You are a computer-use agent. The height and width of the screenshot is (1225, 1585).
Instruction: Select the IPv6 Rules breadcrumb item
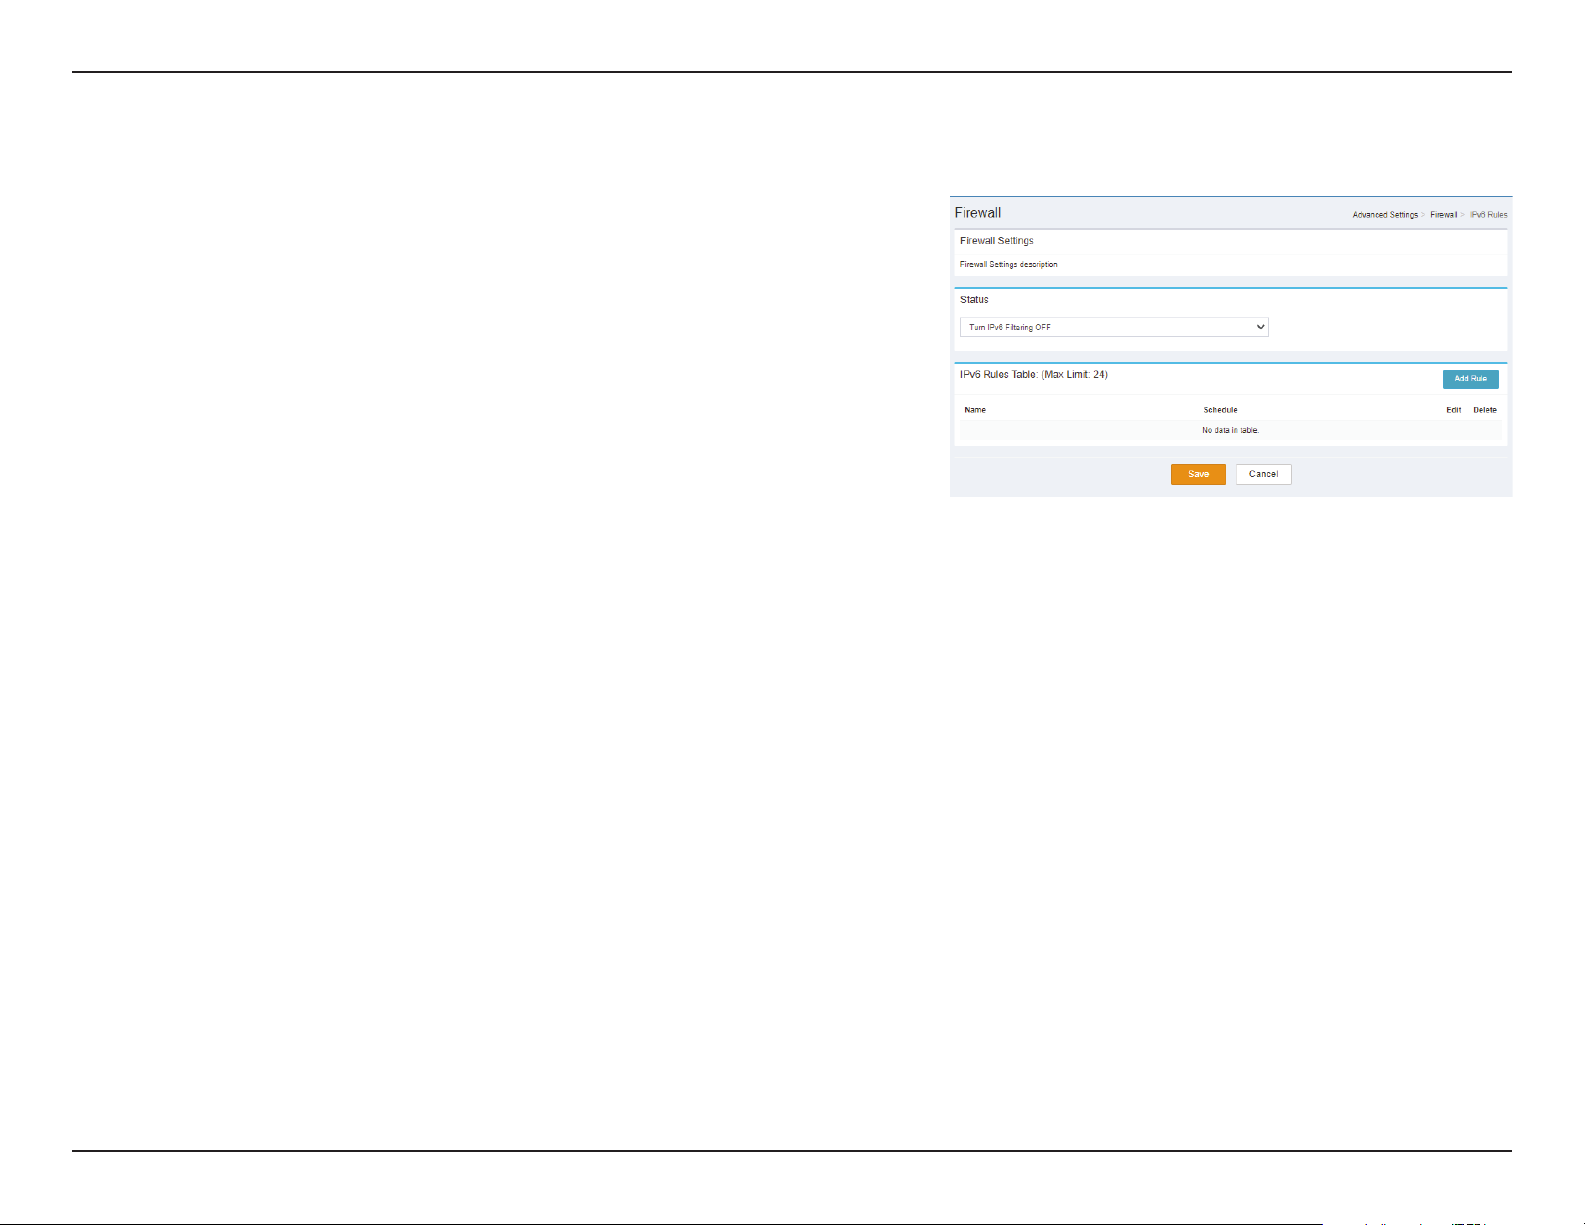(1488, 215)
